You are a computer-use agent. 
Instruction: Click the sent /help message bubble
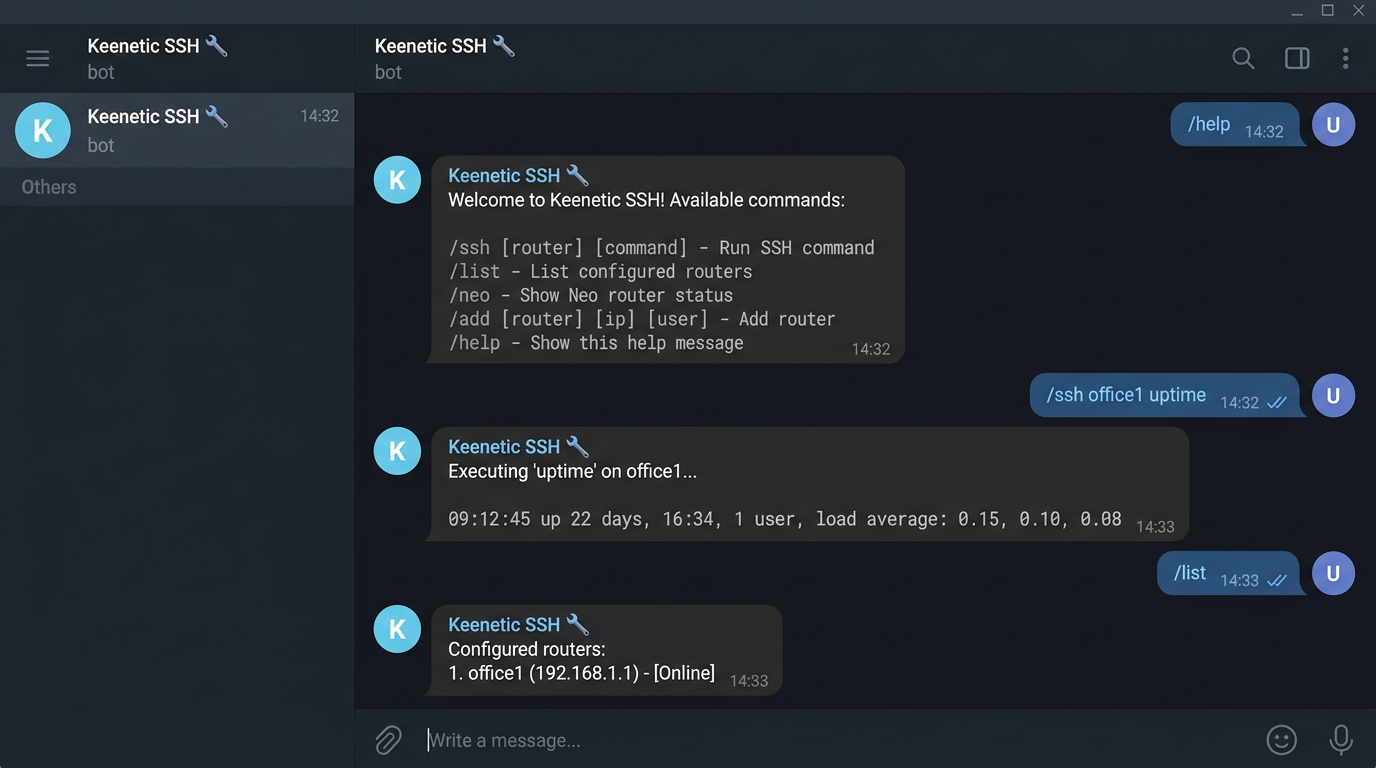pyautogui.click(x=1235, y=125)
